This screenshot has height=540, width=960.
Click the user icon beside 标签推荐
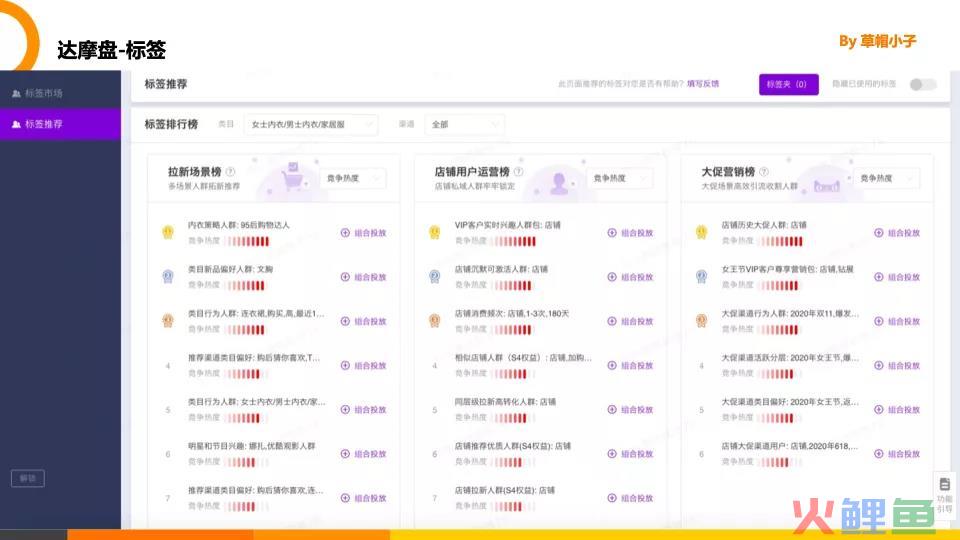pyautogui.click(x=17, y=124)
